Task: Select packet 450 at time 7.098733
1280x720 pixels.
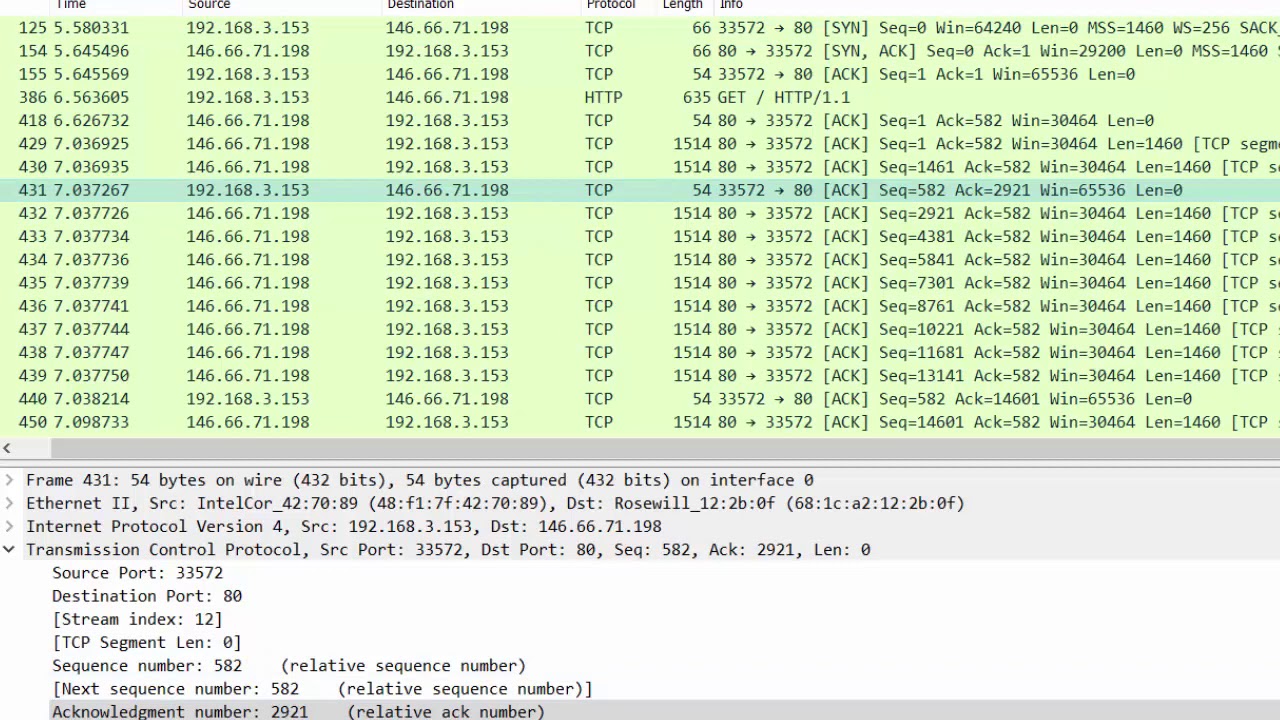Action: click(x=640, y=422)
